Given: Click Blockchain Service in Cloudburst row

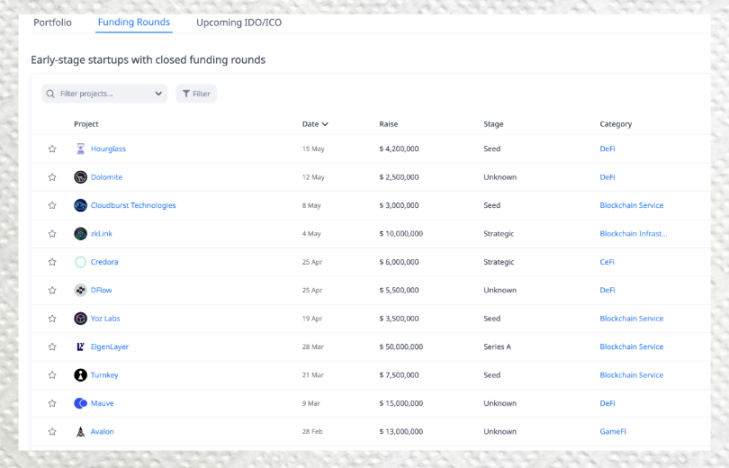Looking at the screenshot, I should [x=631, y=205].
